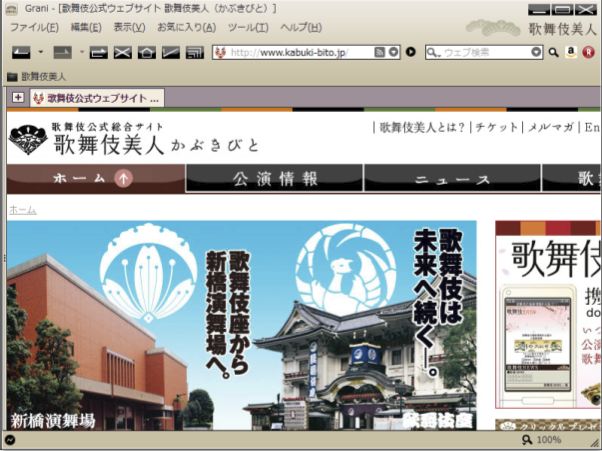The image size is (602, 451).
Task: Expand the search engine dropdown arrow
Action: point(536,52)
